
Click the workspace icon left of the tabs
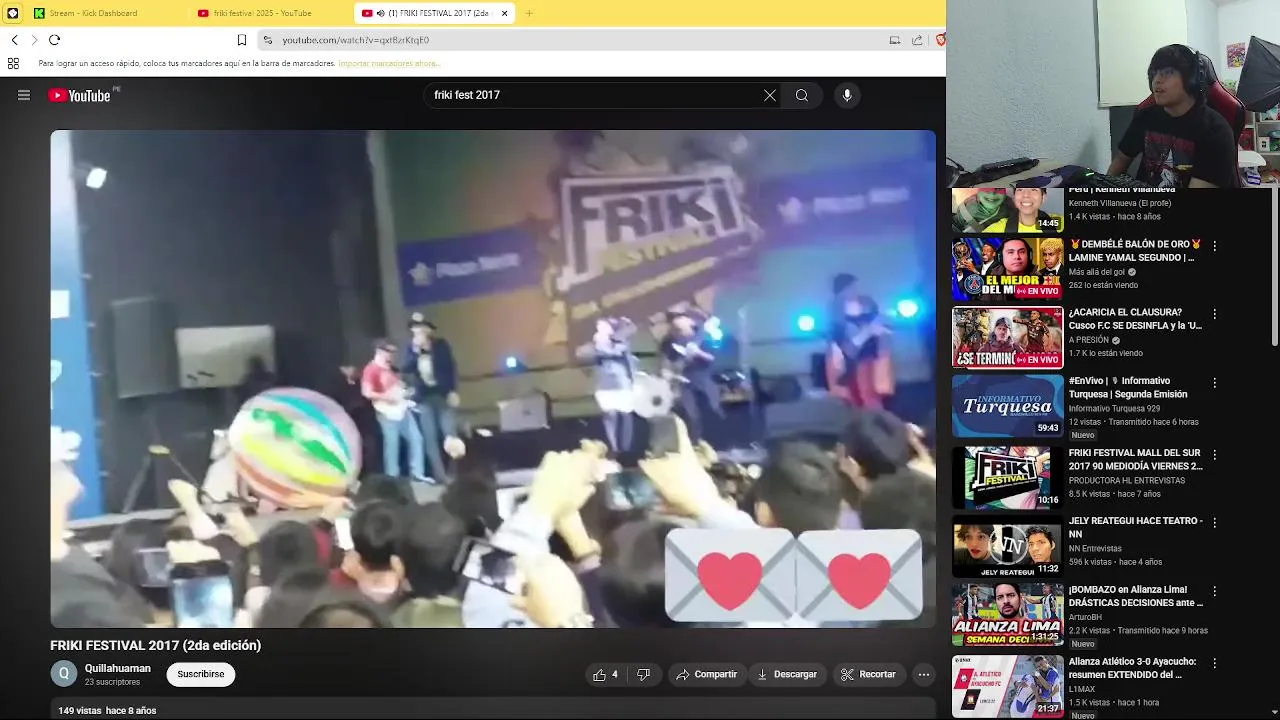pyautogui.click(x=12, y=13)
